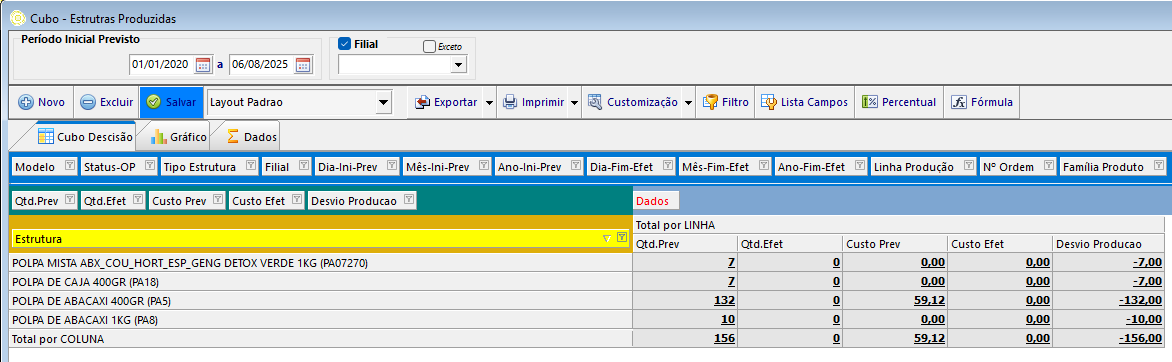
Task: Click the Custo Efet column header
Action: pos(1000,243)
